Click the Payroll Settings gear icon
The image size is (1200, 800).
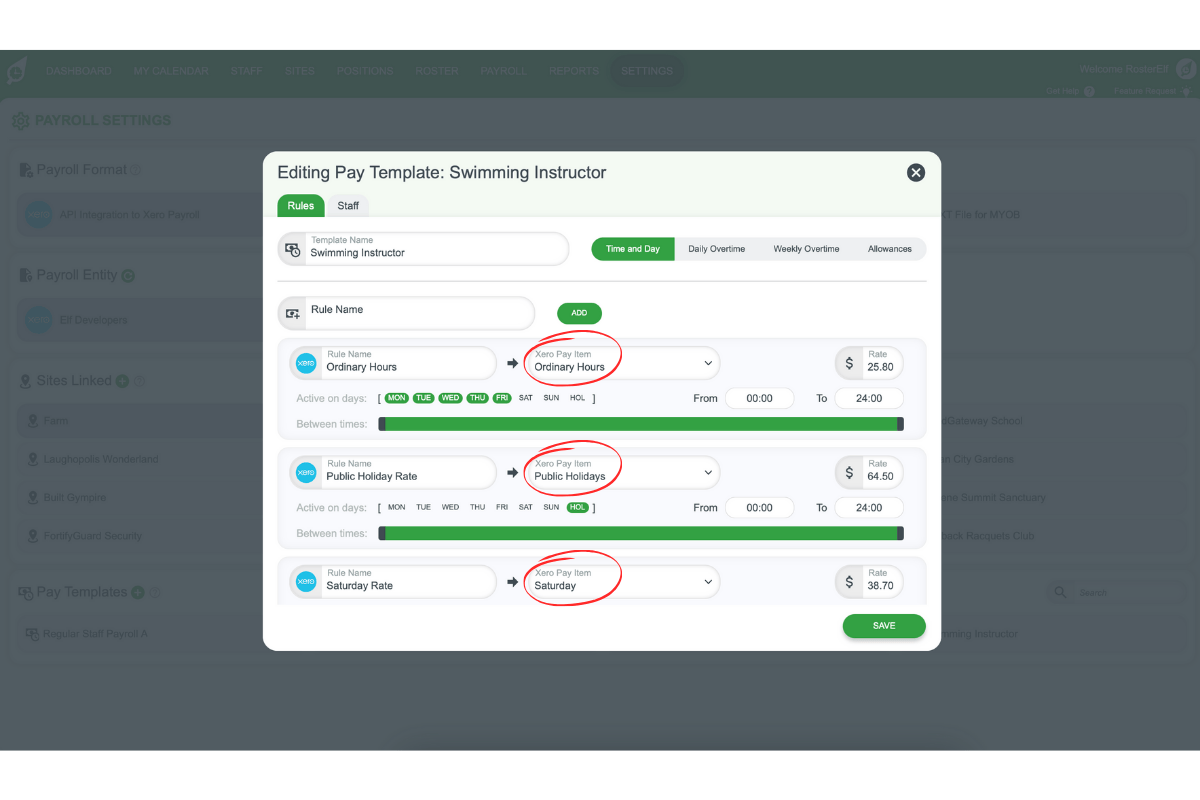click(x=20, y=119)
